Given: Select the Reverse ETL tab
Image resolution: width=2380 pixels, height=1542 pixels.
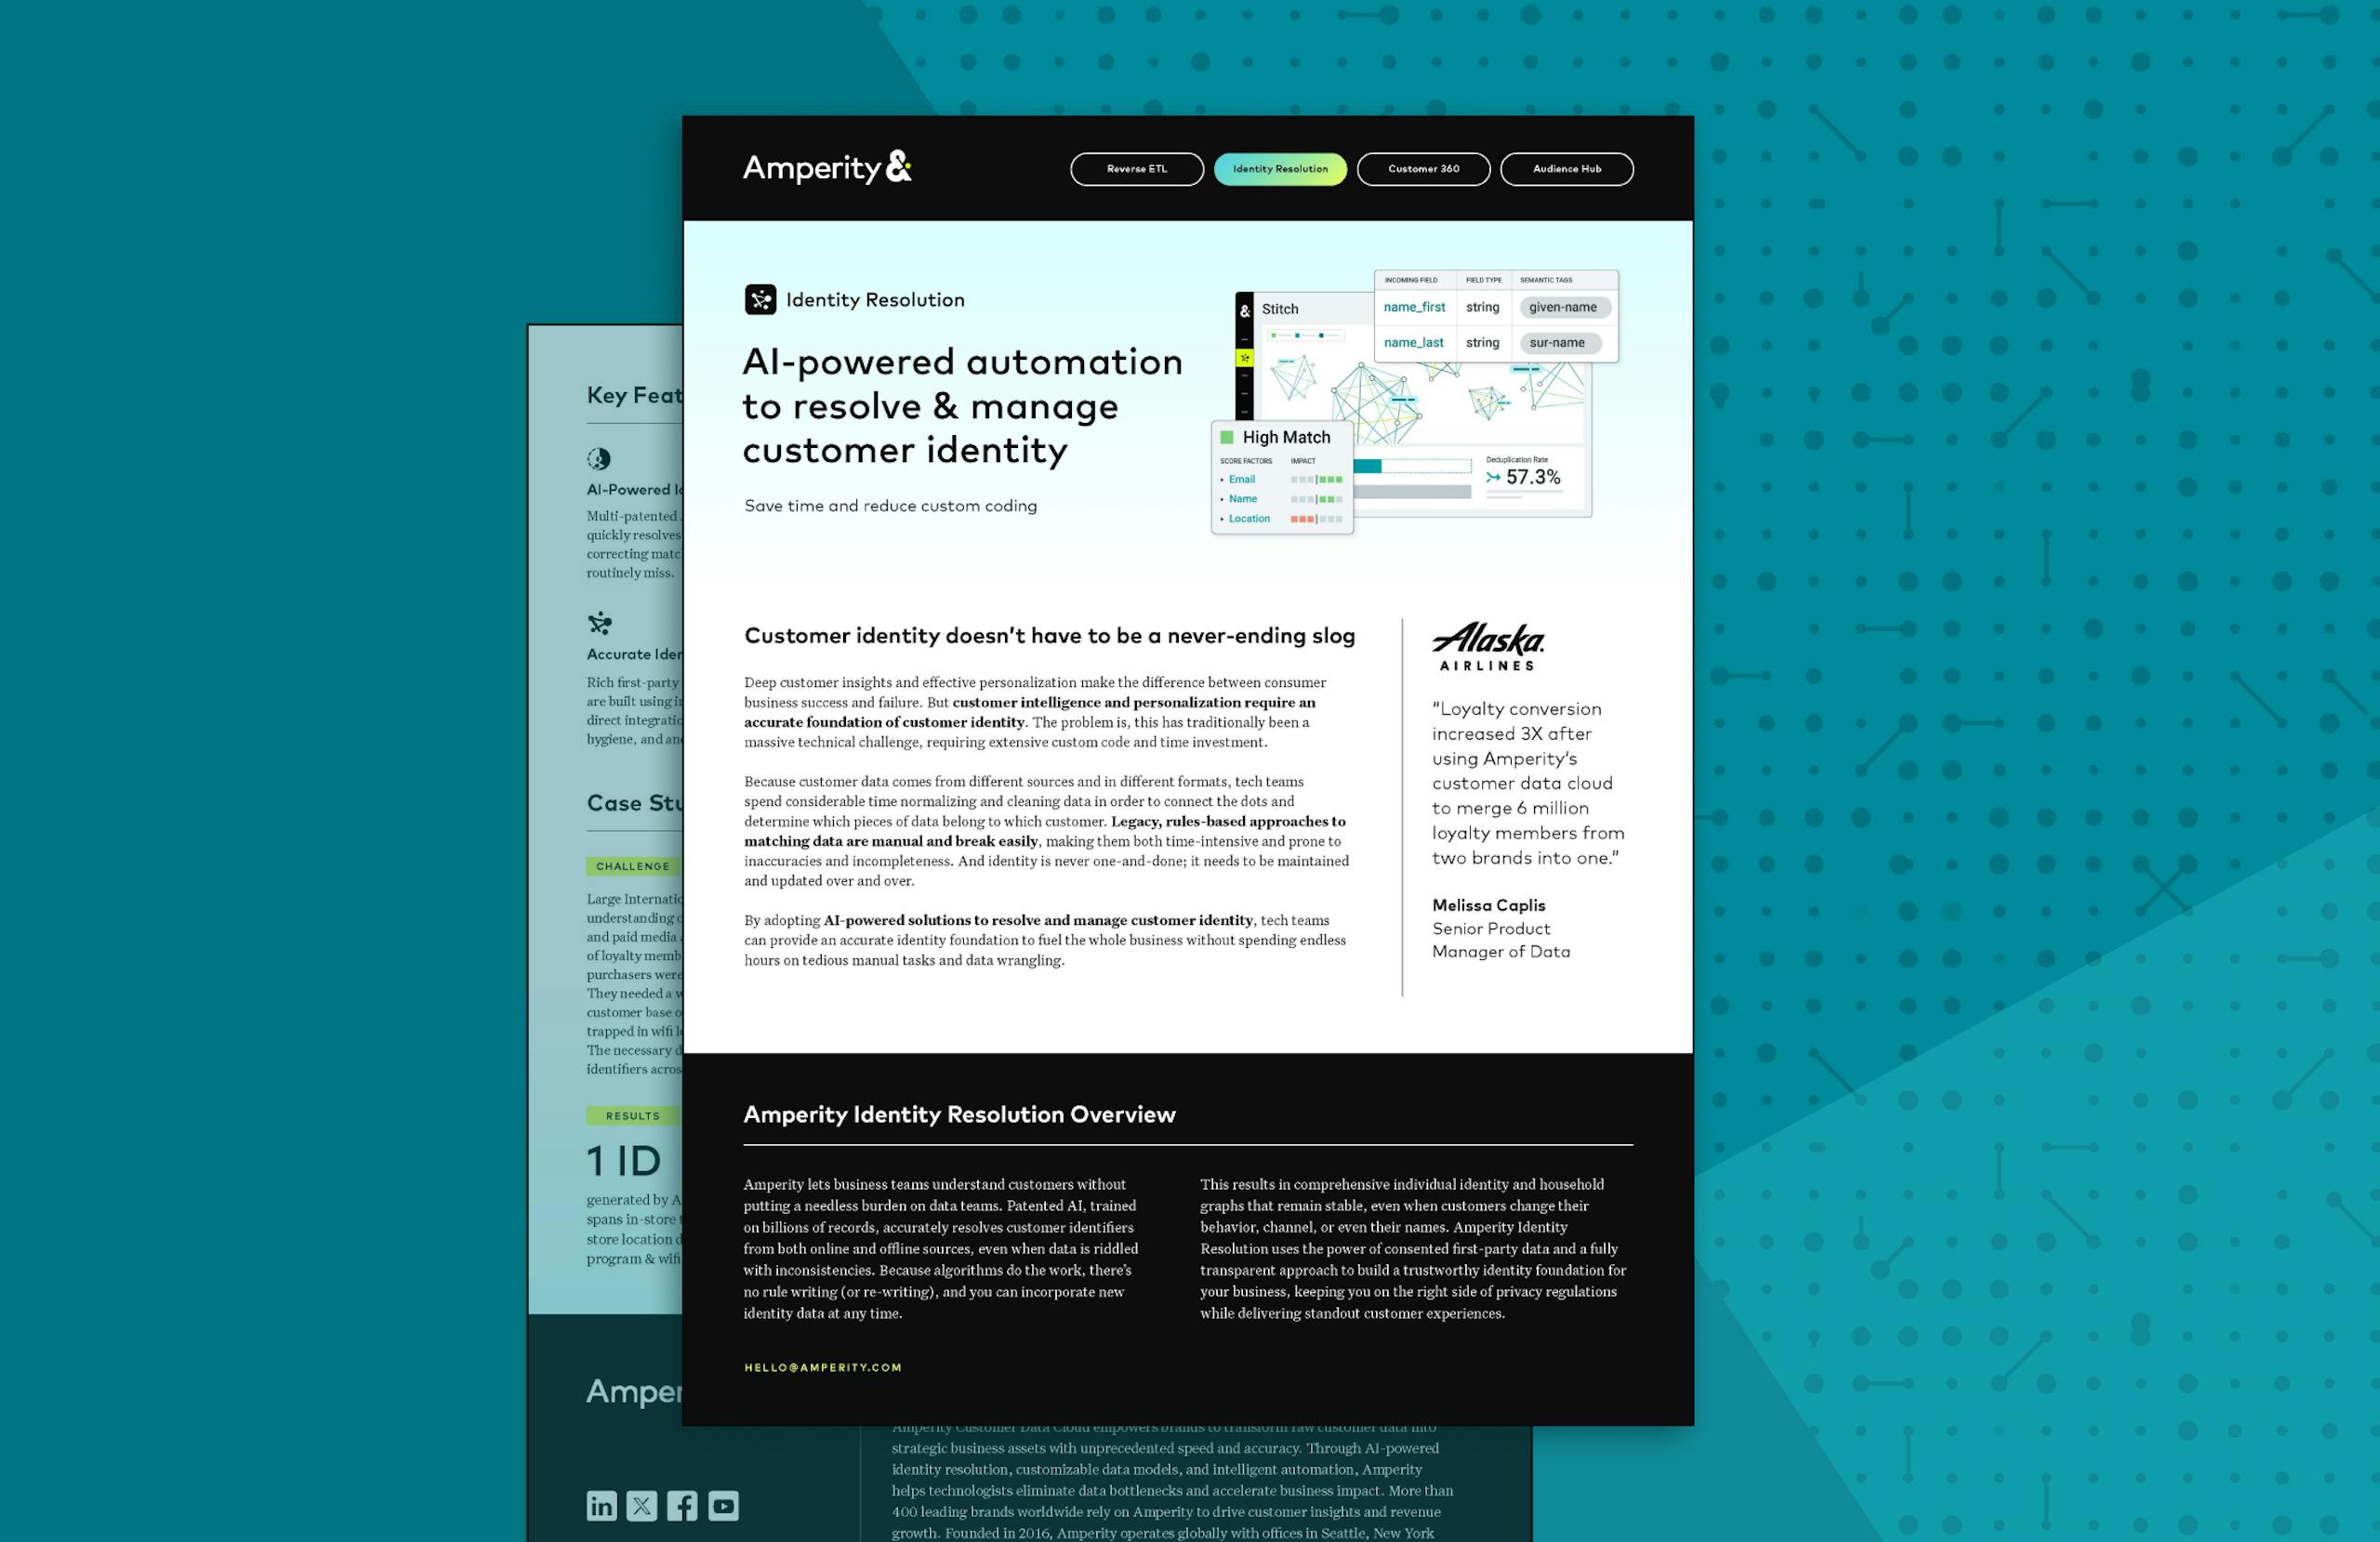Looking at the screenshot, I should (x=1138, y=168).
